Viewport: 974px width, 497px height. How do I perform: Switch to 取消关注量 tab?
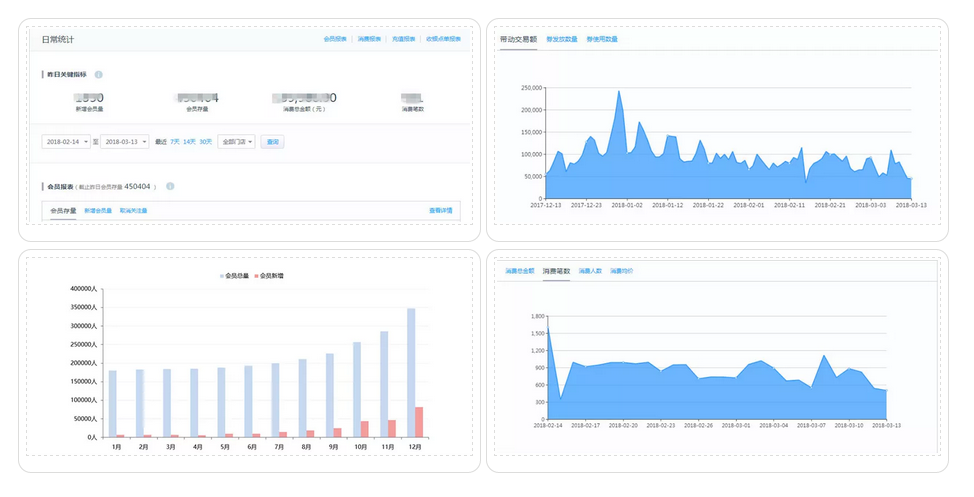coord(134,211)
